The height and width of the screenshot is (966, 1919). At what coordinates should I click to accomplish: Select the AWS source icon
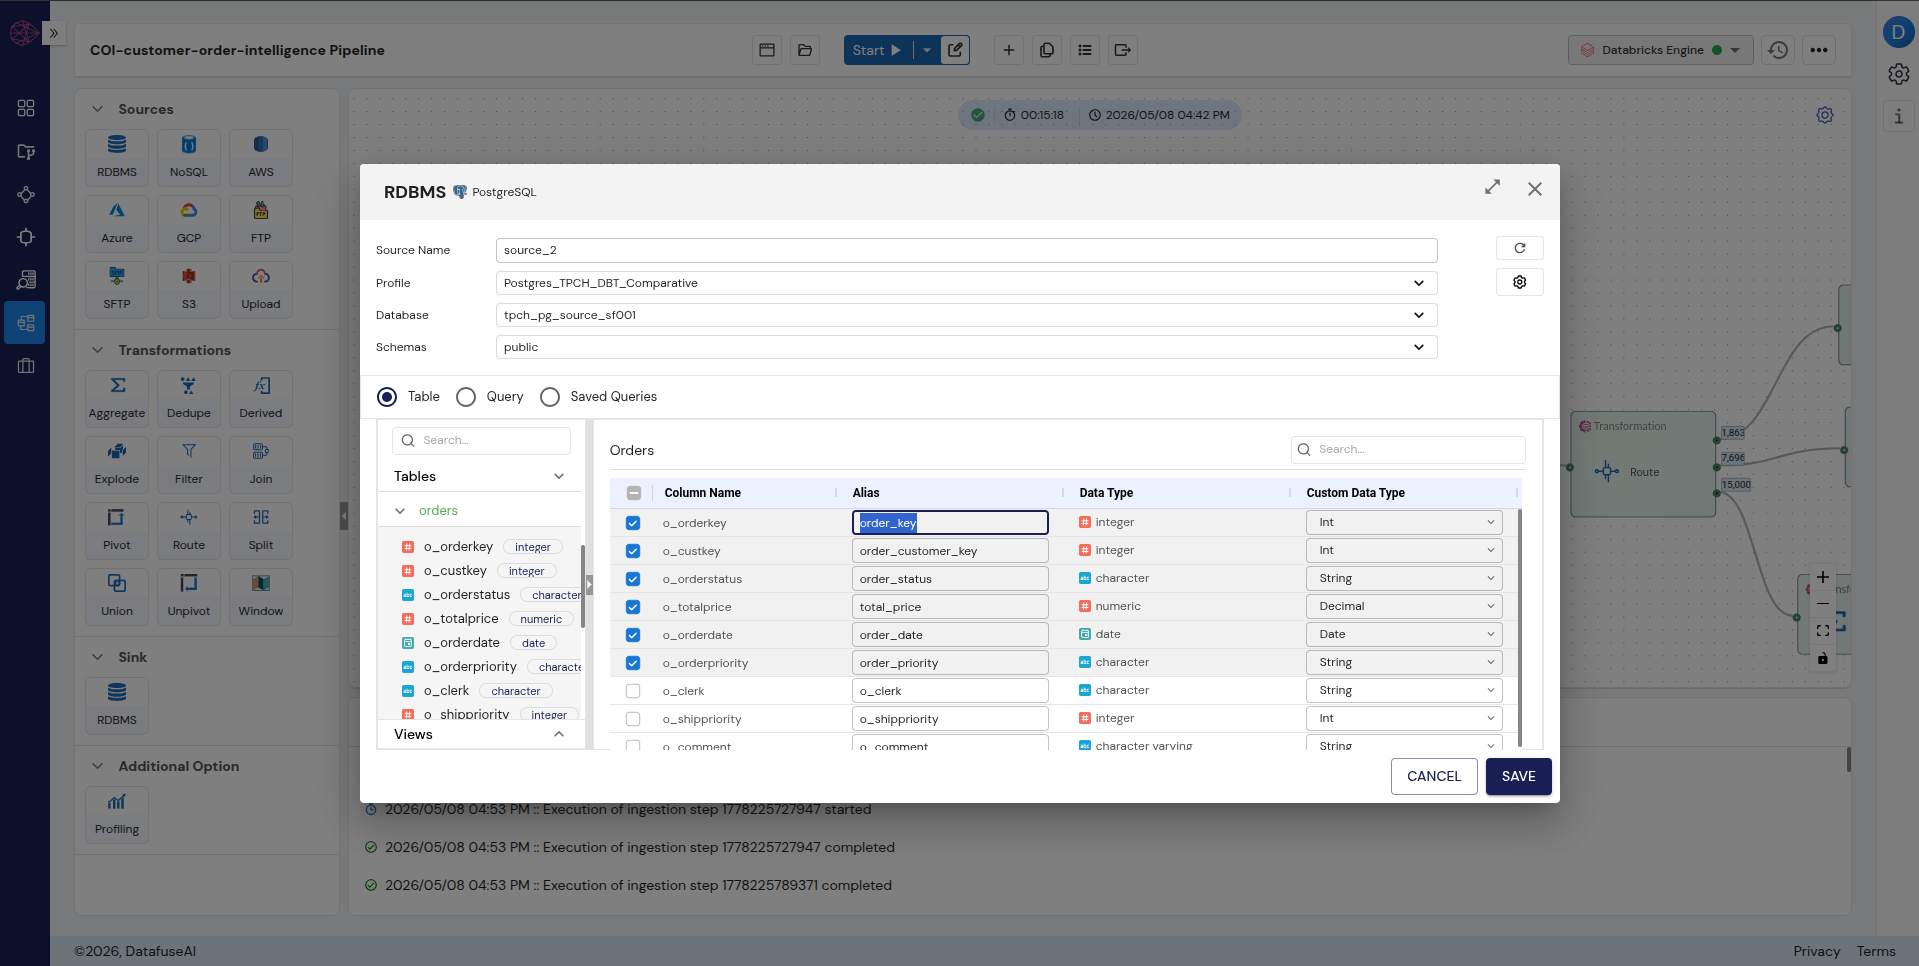(x=261, y=156)
